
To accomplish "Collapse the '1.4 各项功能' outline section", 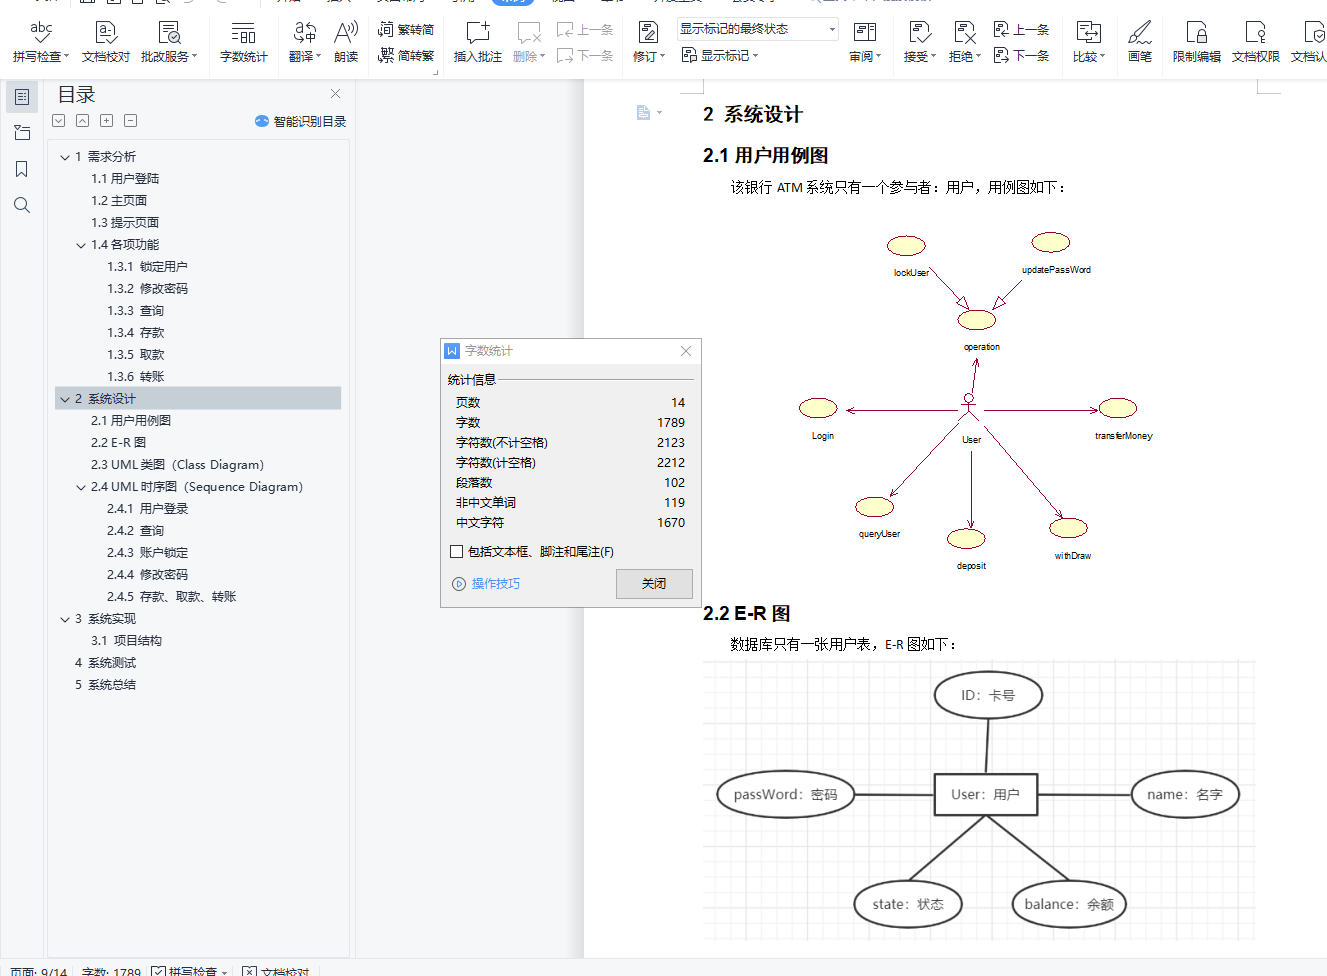I will 81,245.
